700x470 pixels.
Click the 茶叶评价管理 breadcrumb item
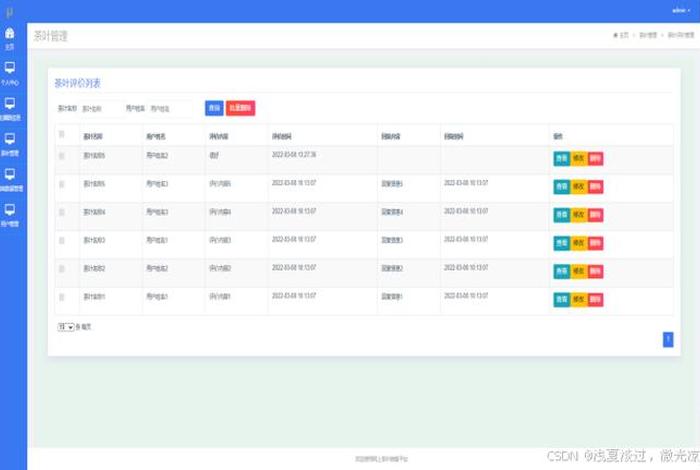pyautogui.click(x=681, y=35)
